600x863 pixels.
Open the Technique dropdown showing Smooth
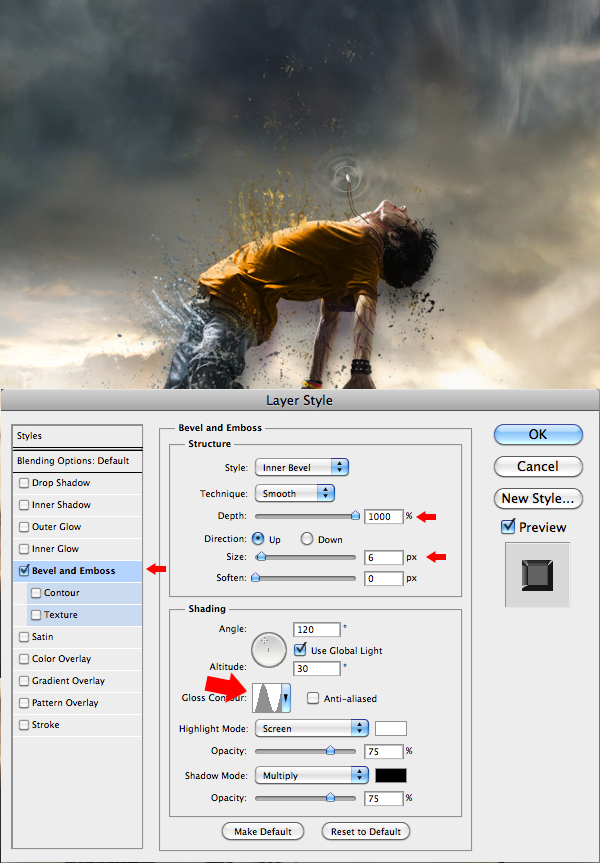tap(294, 493)
